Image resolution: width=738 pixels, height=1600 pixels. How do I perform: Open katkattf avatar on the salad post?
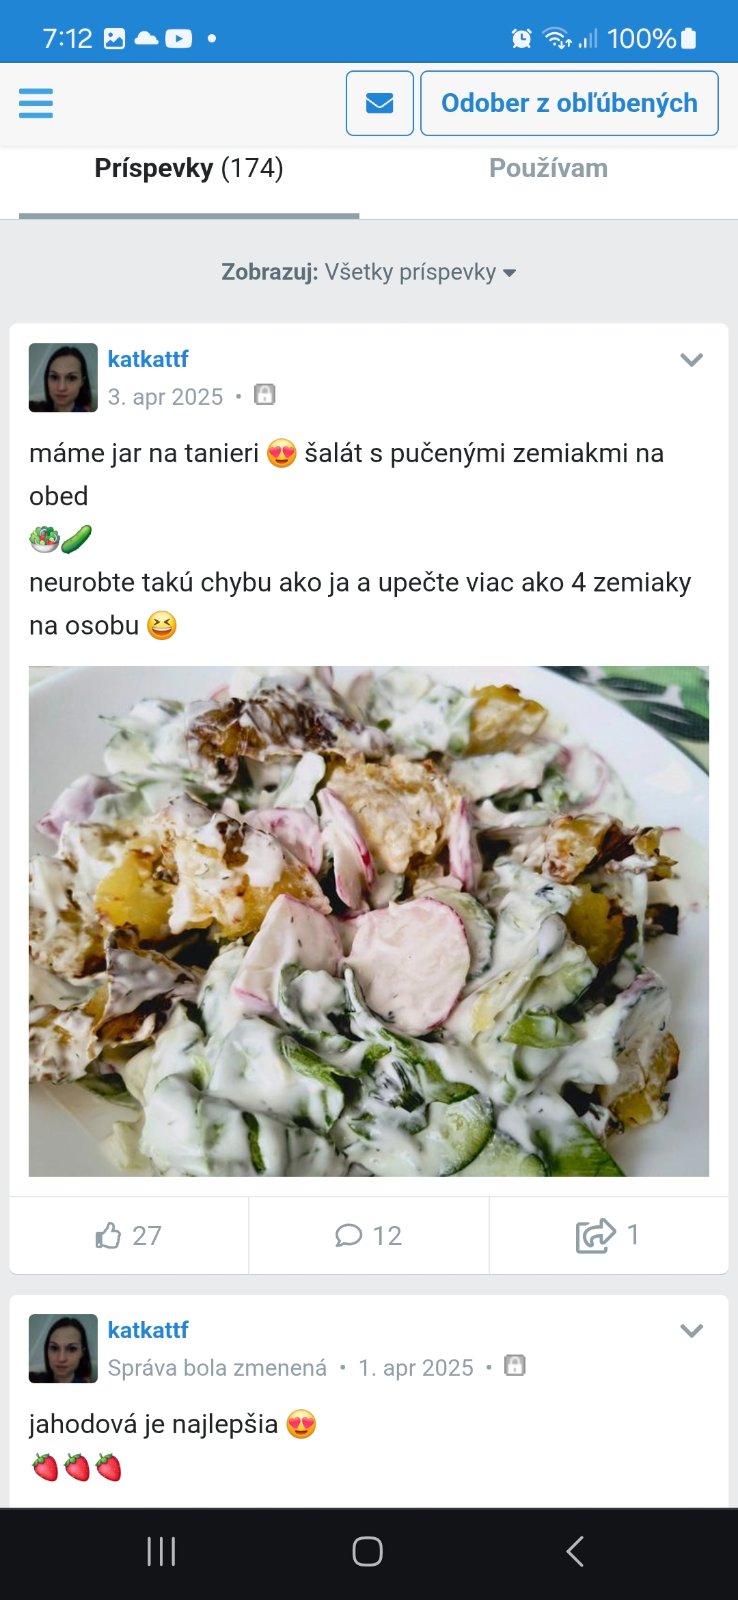click(63, 378)
